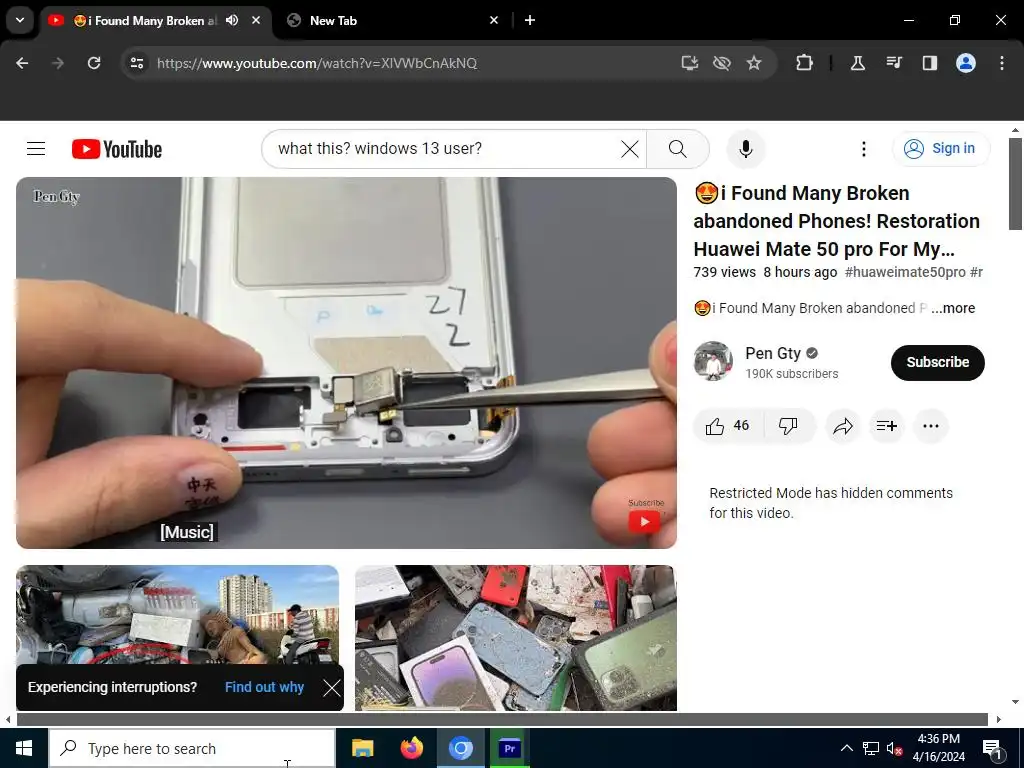Go to the YouTube home logo
Screen dimensions: 1024x768
[117, 149]
